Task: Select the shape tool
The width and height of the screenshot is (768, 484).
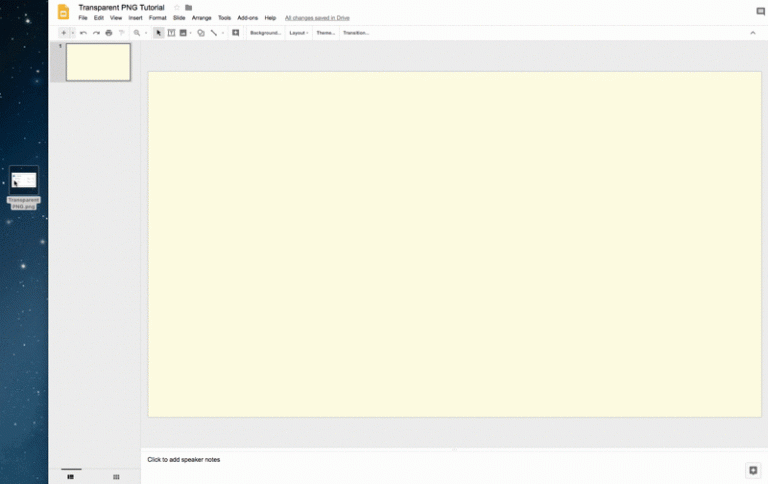Action: [x=201, y=33]
